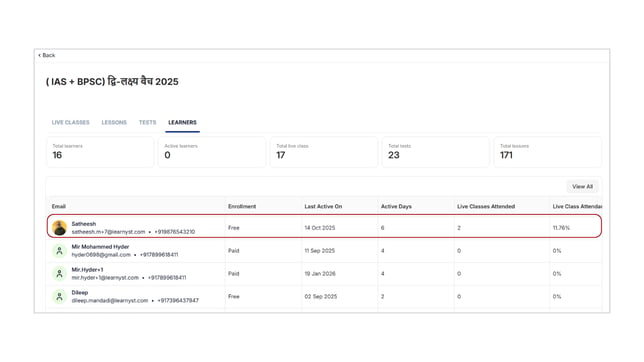Select the date 02 Sep 2025
The image size is (644, 362).
[321, 297]
